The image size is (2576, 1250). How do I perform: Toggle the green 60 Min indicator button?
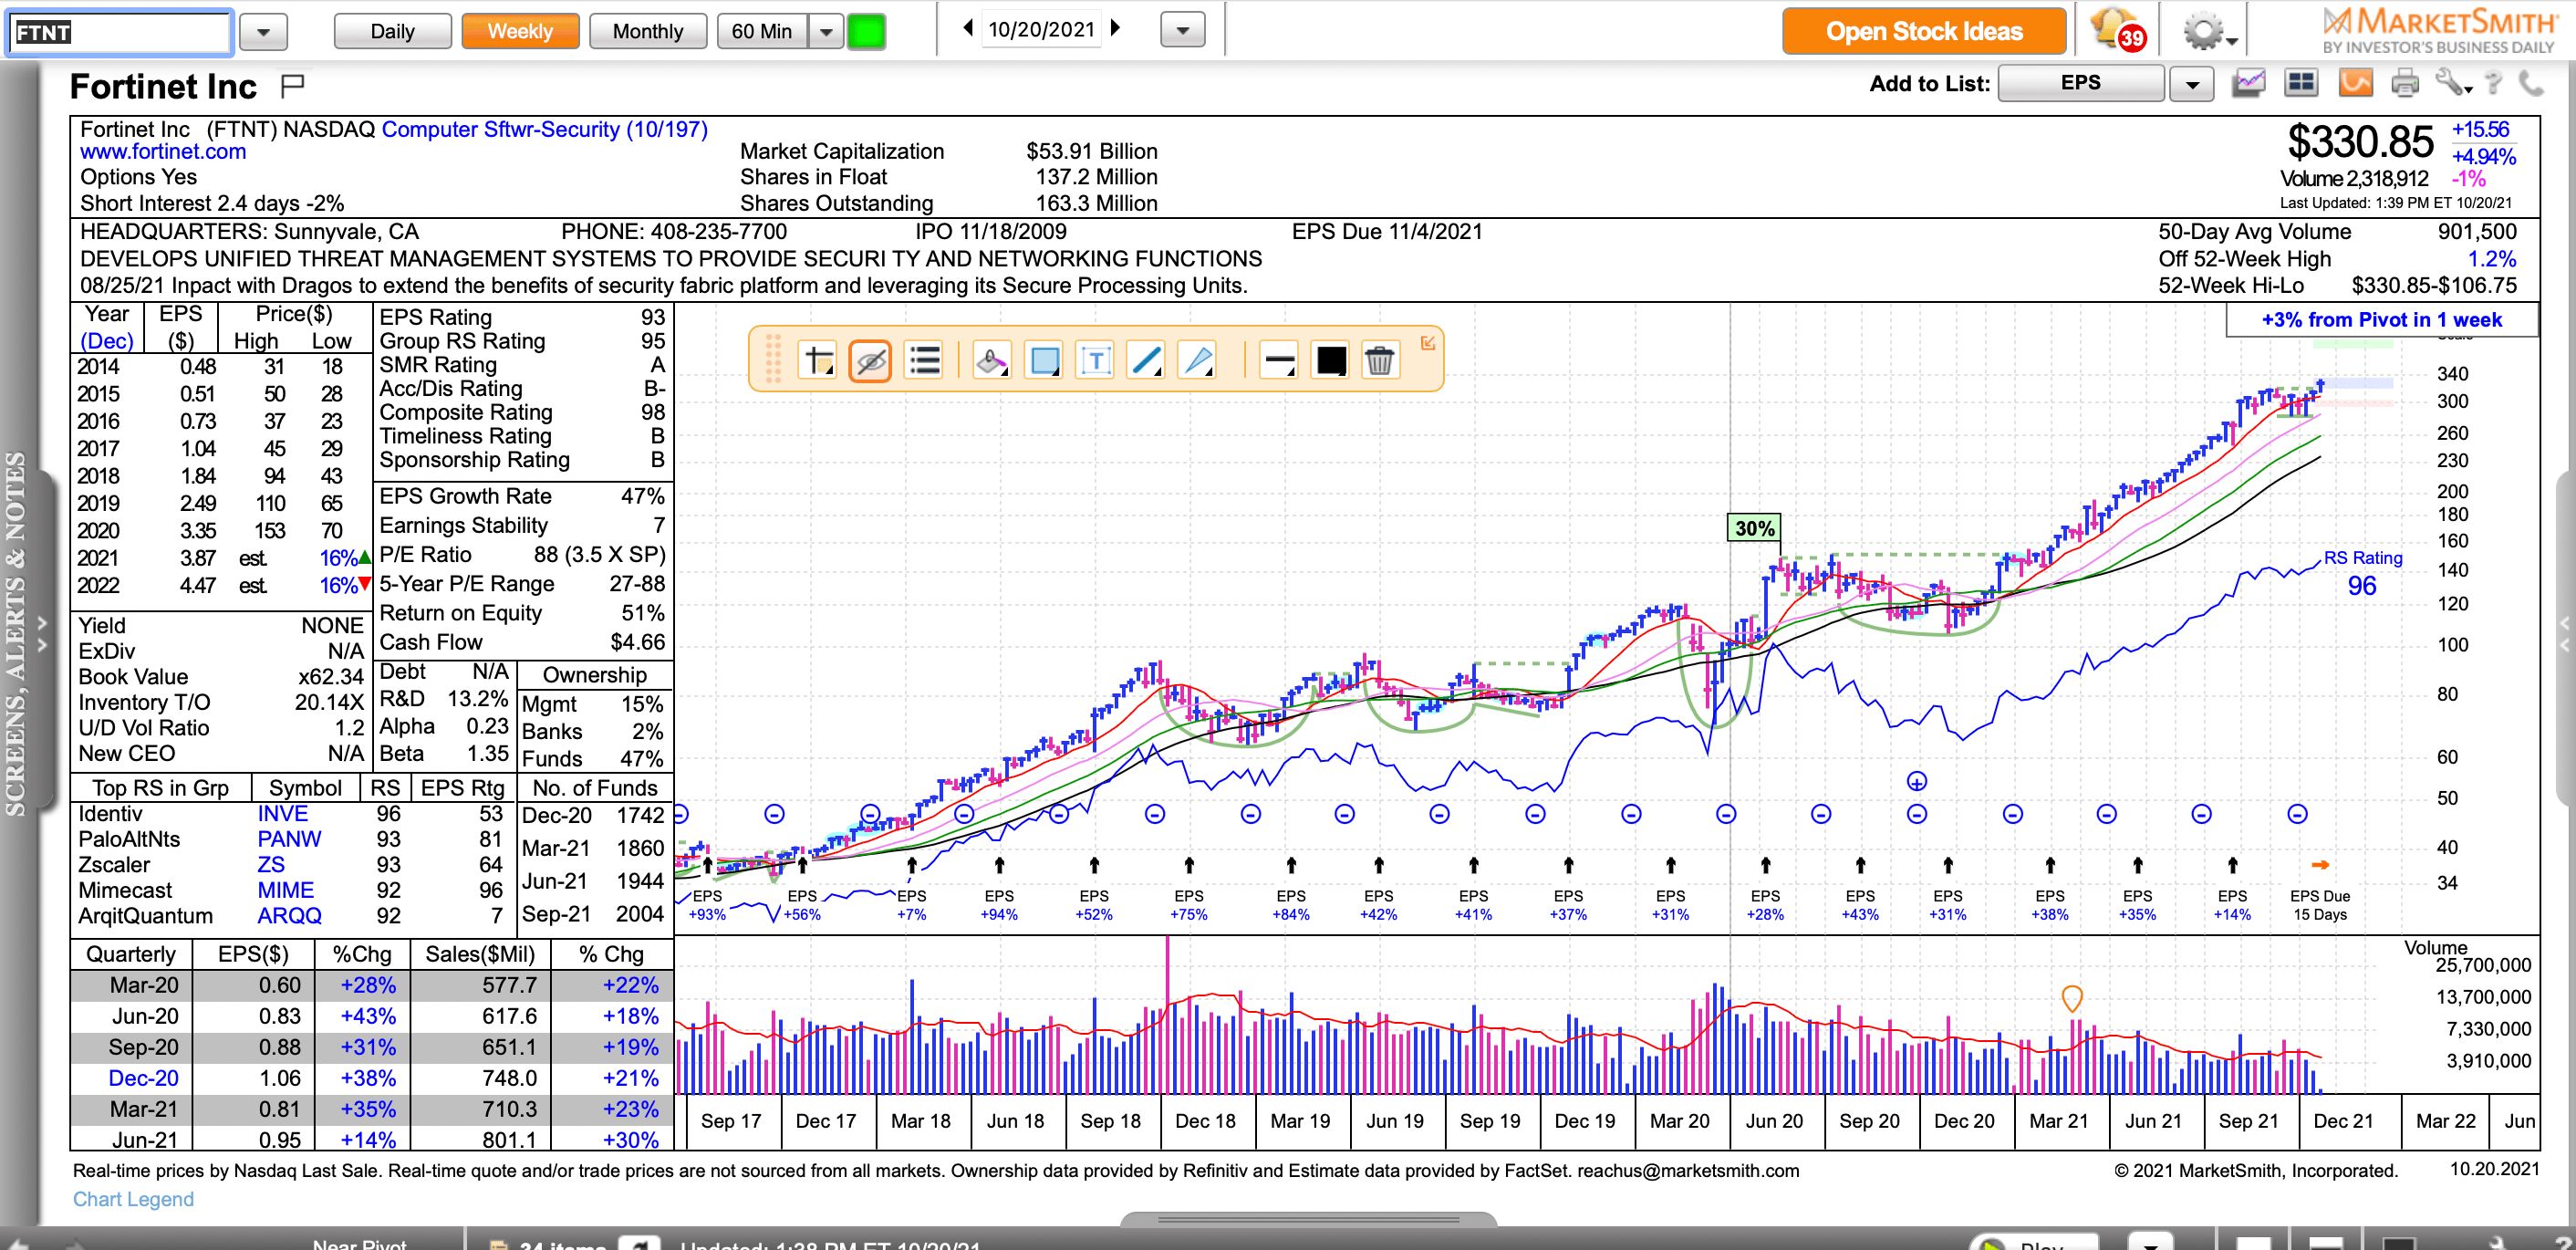tap(865, 31)
